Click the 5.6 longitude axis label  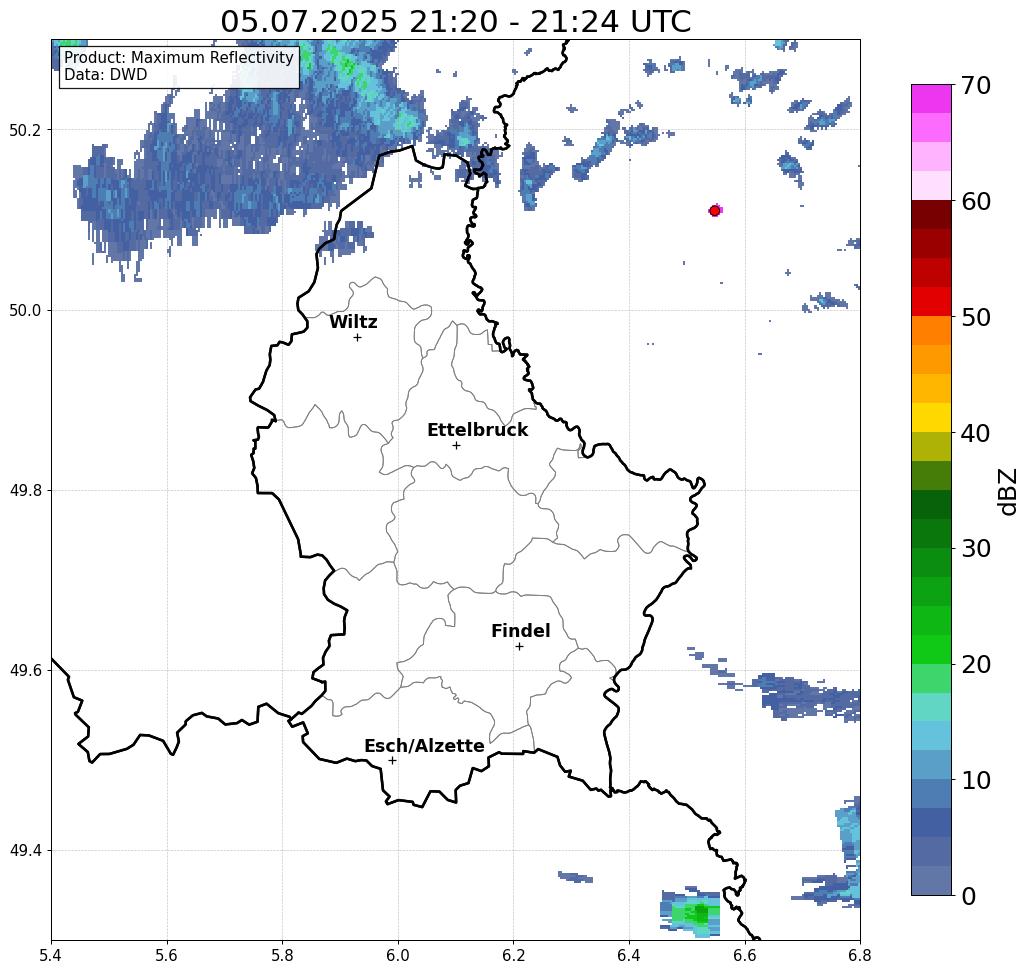click(167, 955)
